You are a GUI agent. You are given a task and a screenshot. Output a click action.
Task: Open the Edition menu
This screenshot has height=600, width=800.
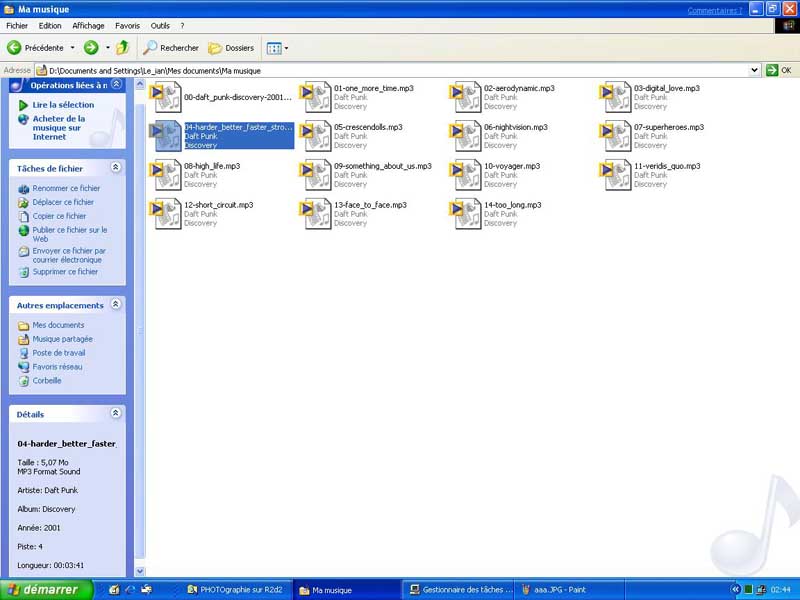pyautogui.click(x=50, y=26)
